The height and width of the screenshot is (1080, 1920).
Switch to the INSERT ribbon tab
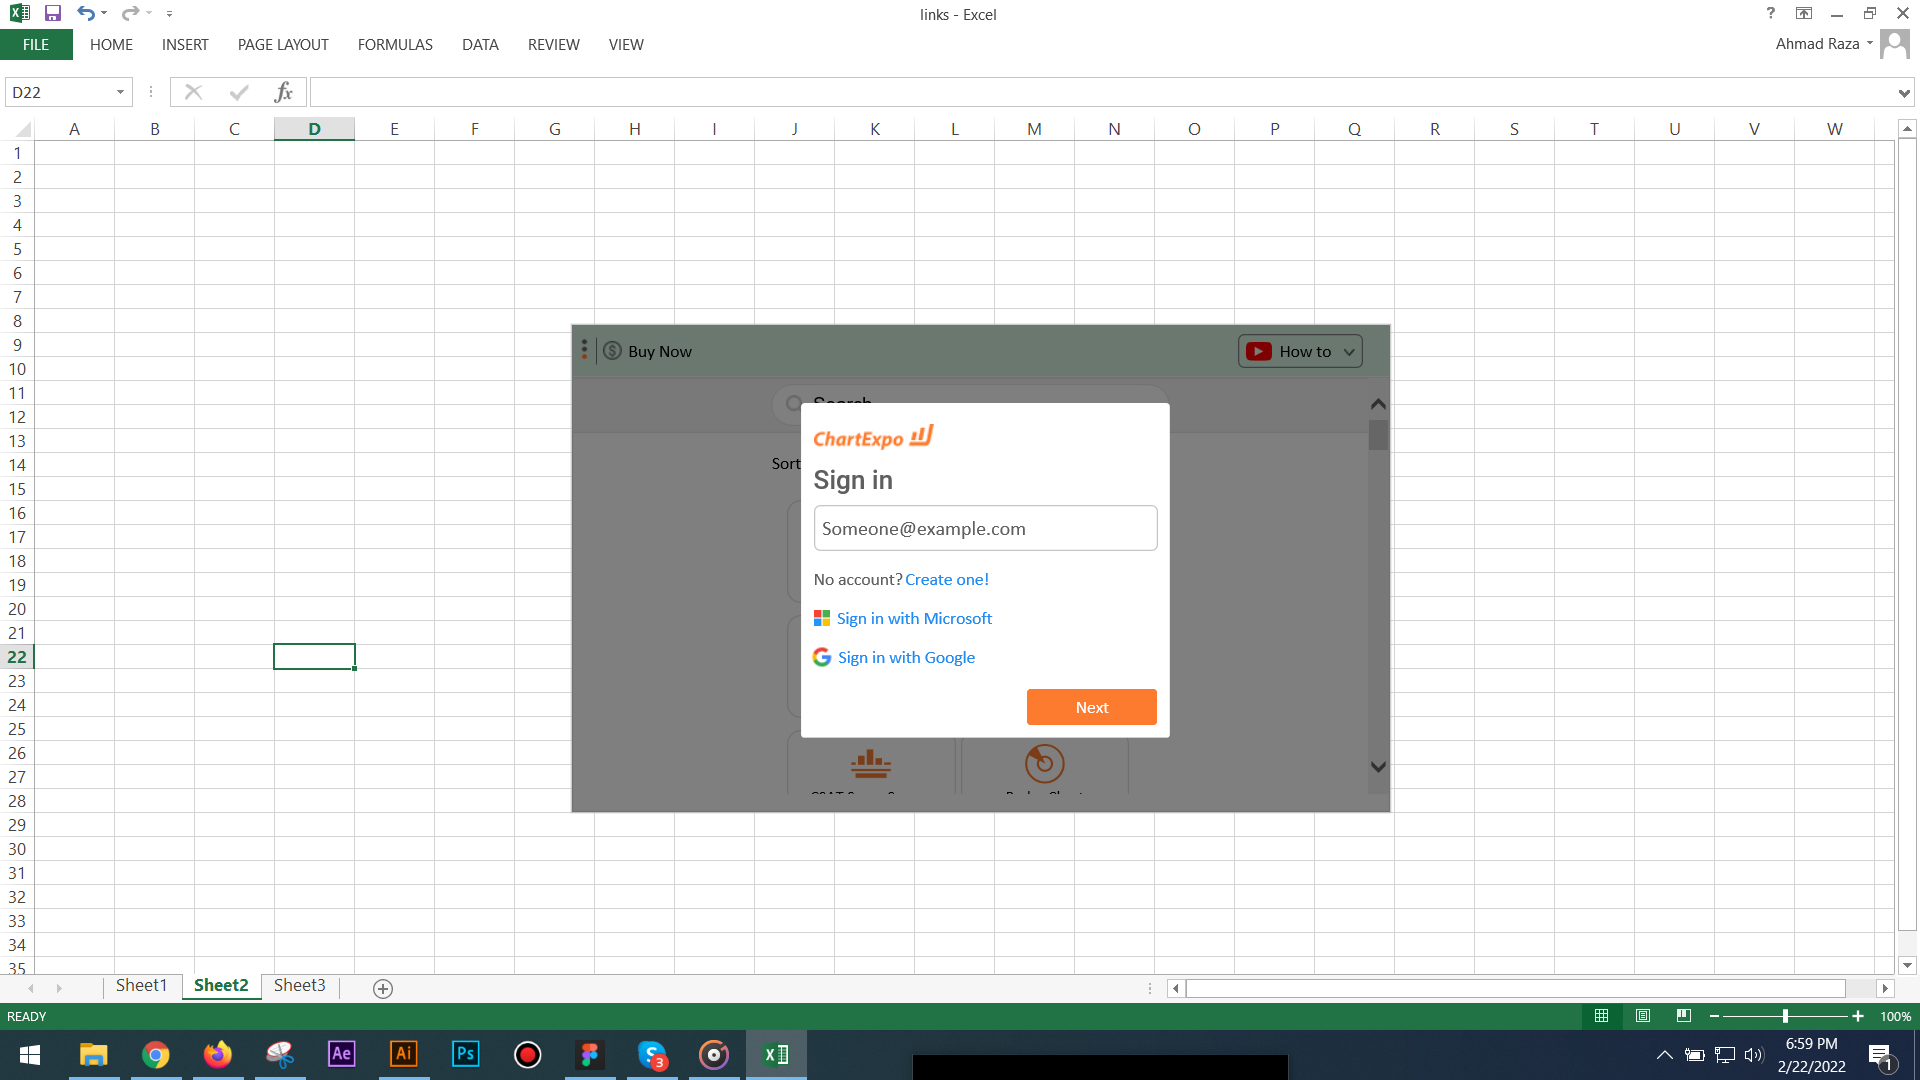[x=185, y=45]
